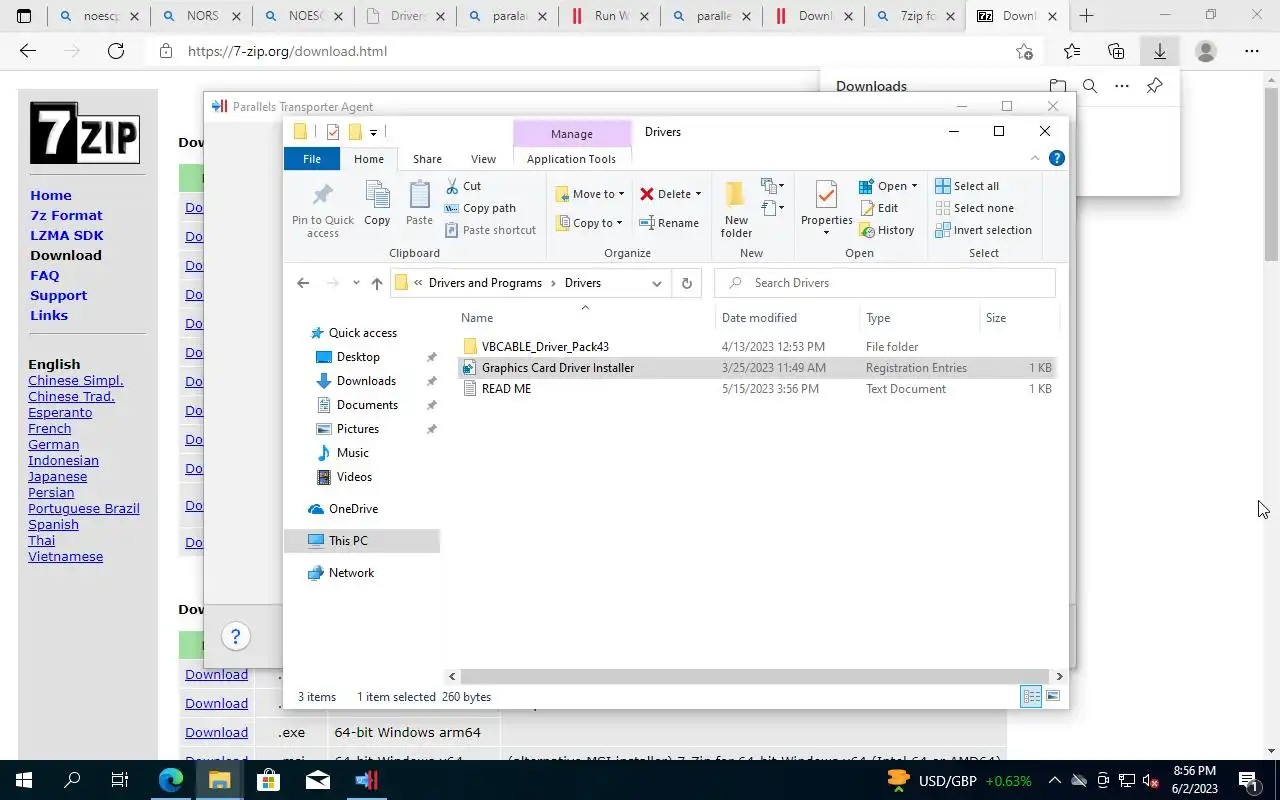Open 7z Format link
This screenshot has width=1280, height=800.
tap(66, 215)
